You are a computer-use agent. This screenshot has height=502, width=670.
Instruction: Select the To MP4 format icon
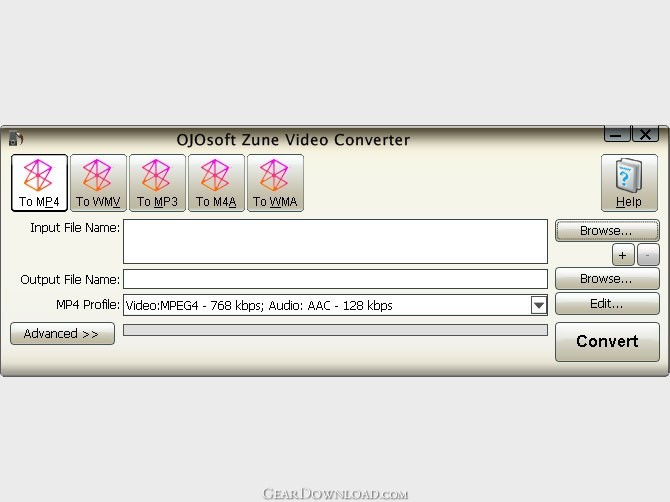39,183
